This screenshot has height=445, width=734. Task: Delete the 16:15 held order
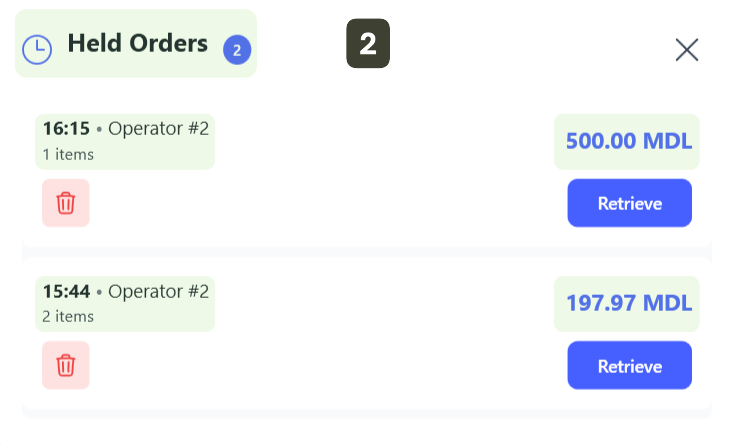(x=66, y=203)
